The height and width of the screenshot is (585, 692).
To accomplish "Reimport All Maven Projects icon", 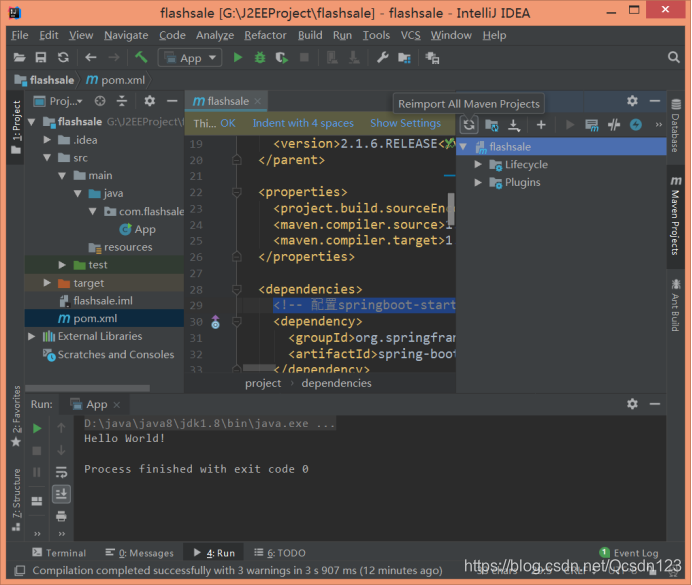I will [x=469, y=125].
